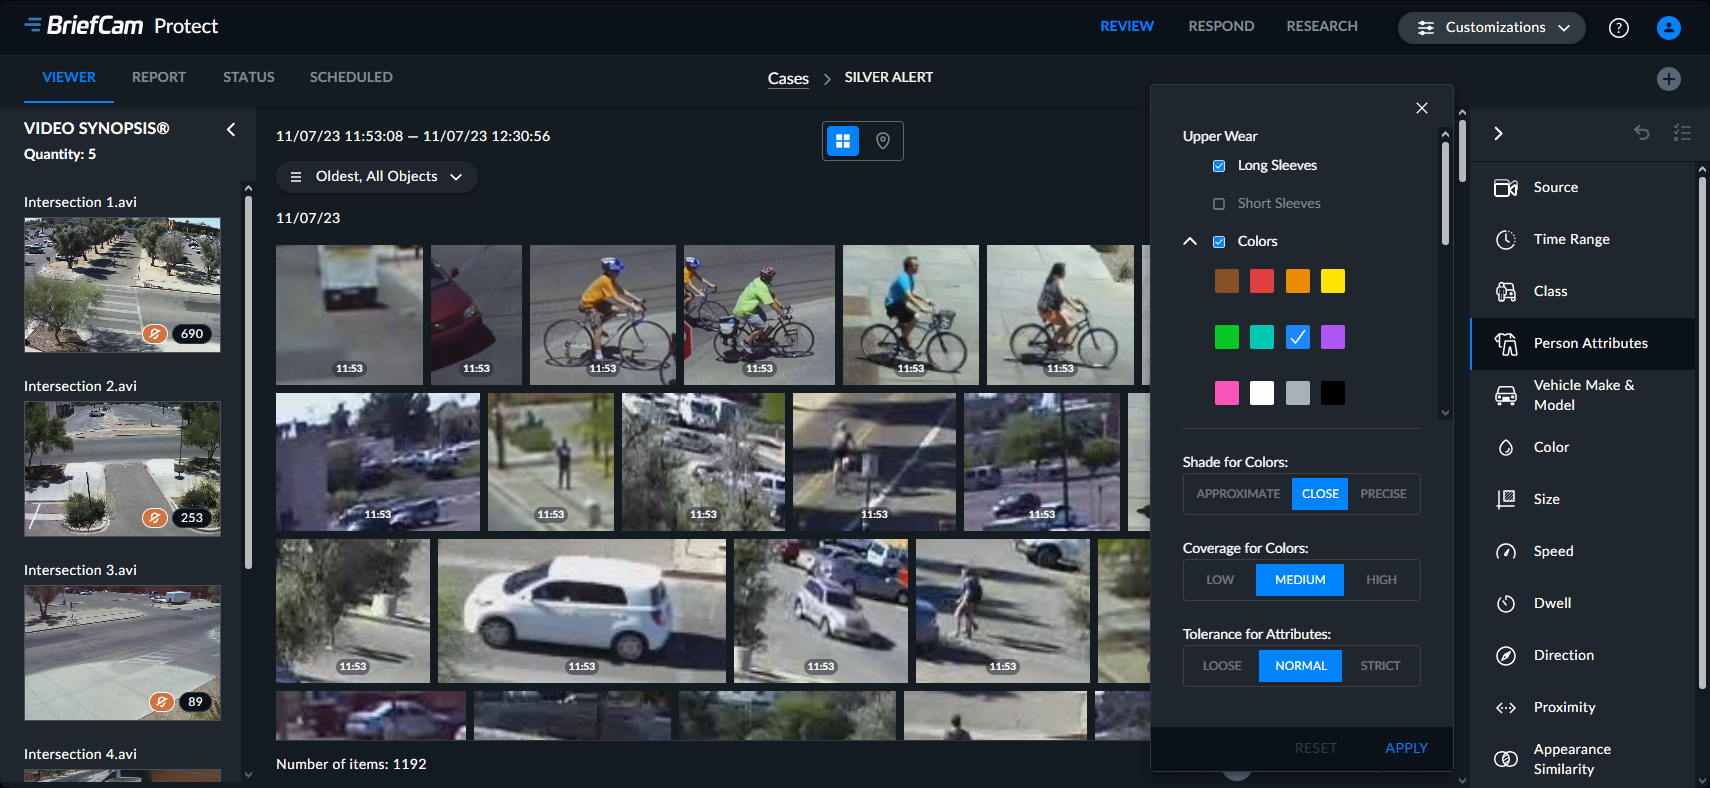Click the APPLY button

[x=1405, y=748]
